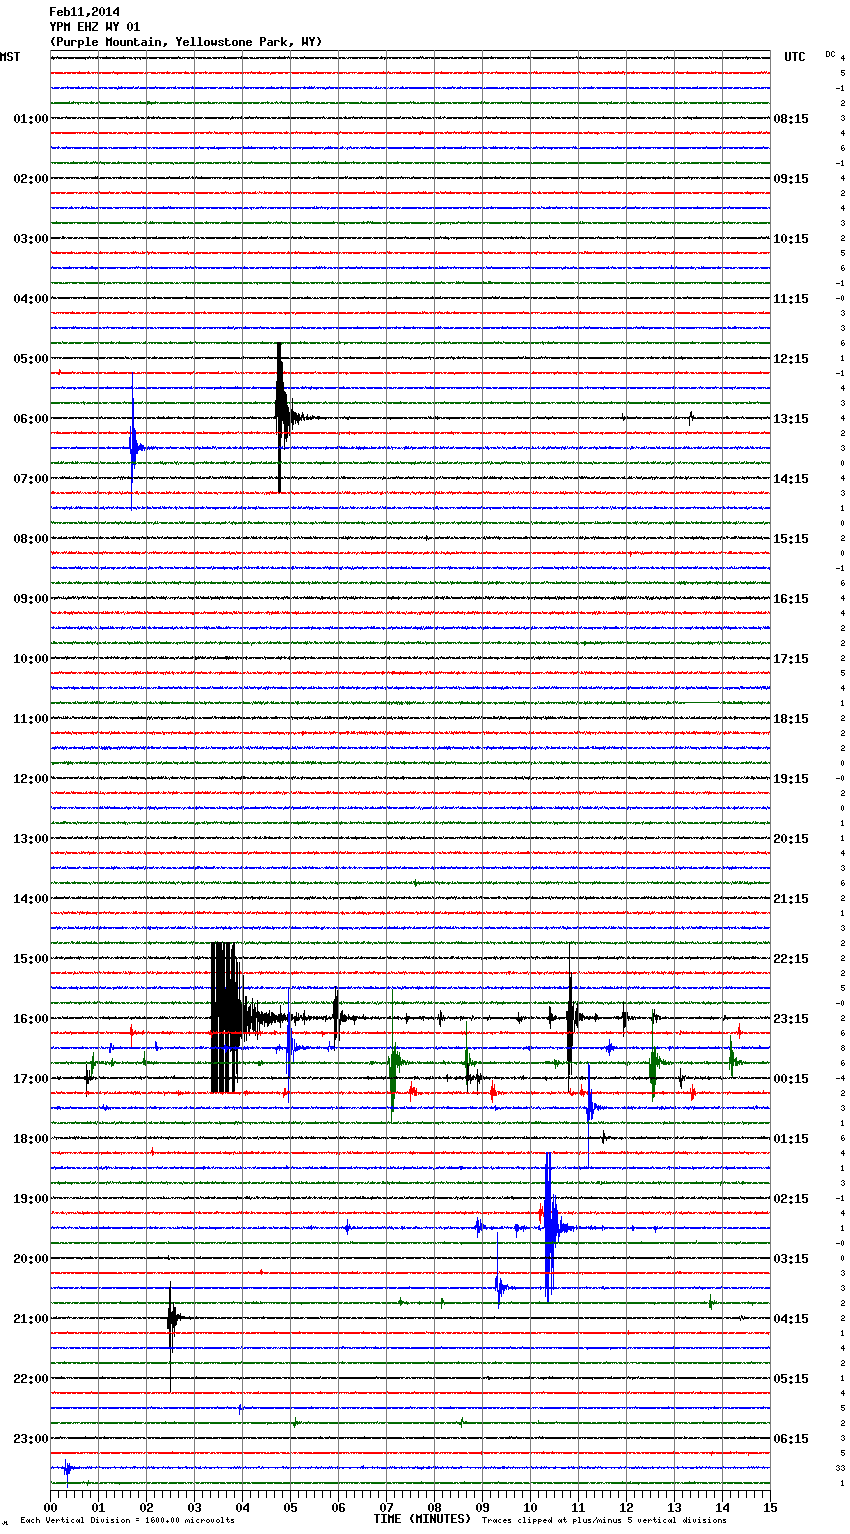The height and width of the screenshot is (1534, 850).
Task: Select MST time label '23:00'
Action: pyautogui.click(x=31, y=1439)
